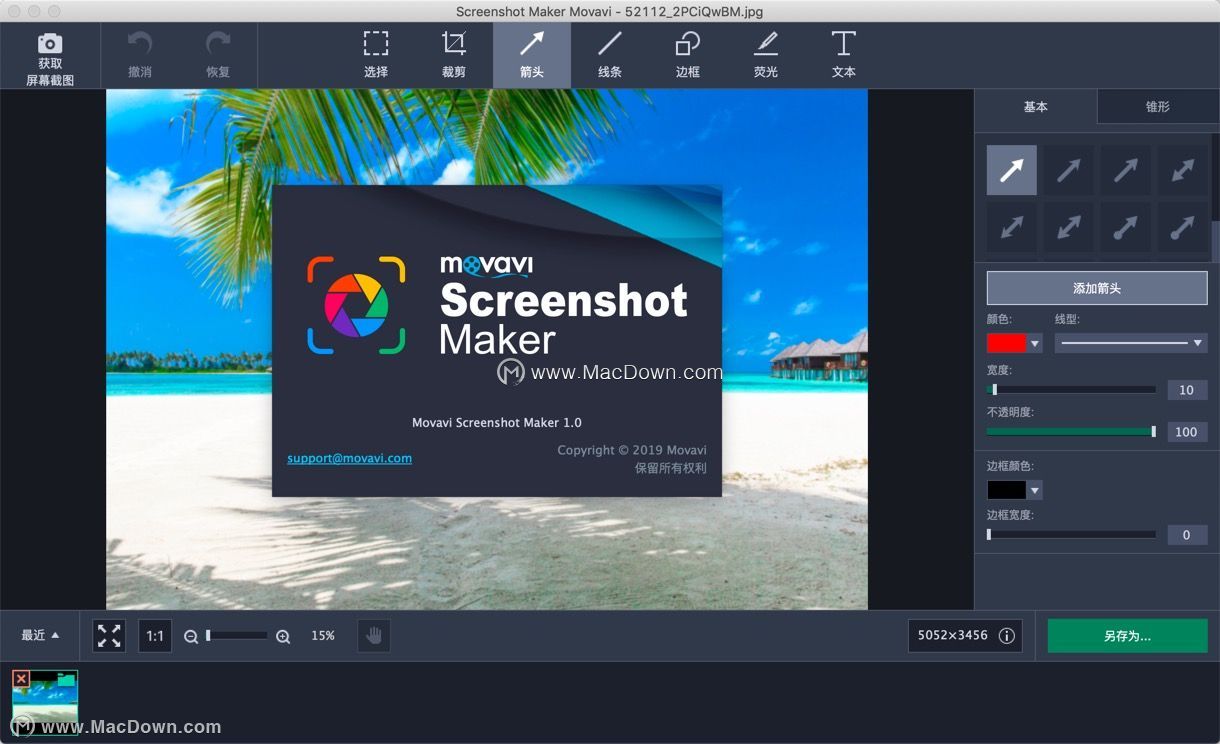This screenshot has height=744, width=1220.
Task: Choose the 箭头 arrow tool
Action: tap(532, 54)
